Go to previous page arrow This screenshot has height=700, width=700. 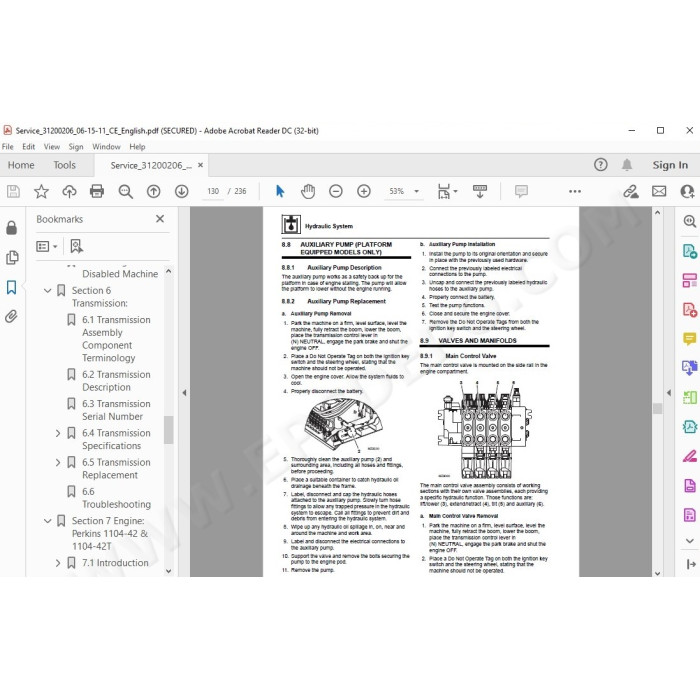pyautogui.click(x=154, y=192)
